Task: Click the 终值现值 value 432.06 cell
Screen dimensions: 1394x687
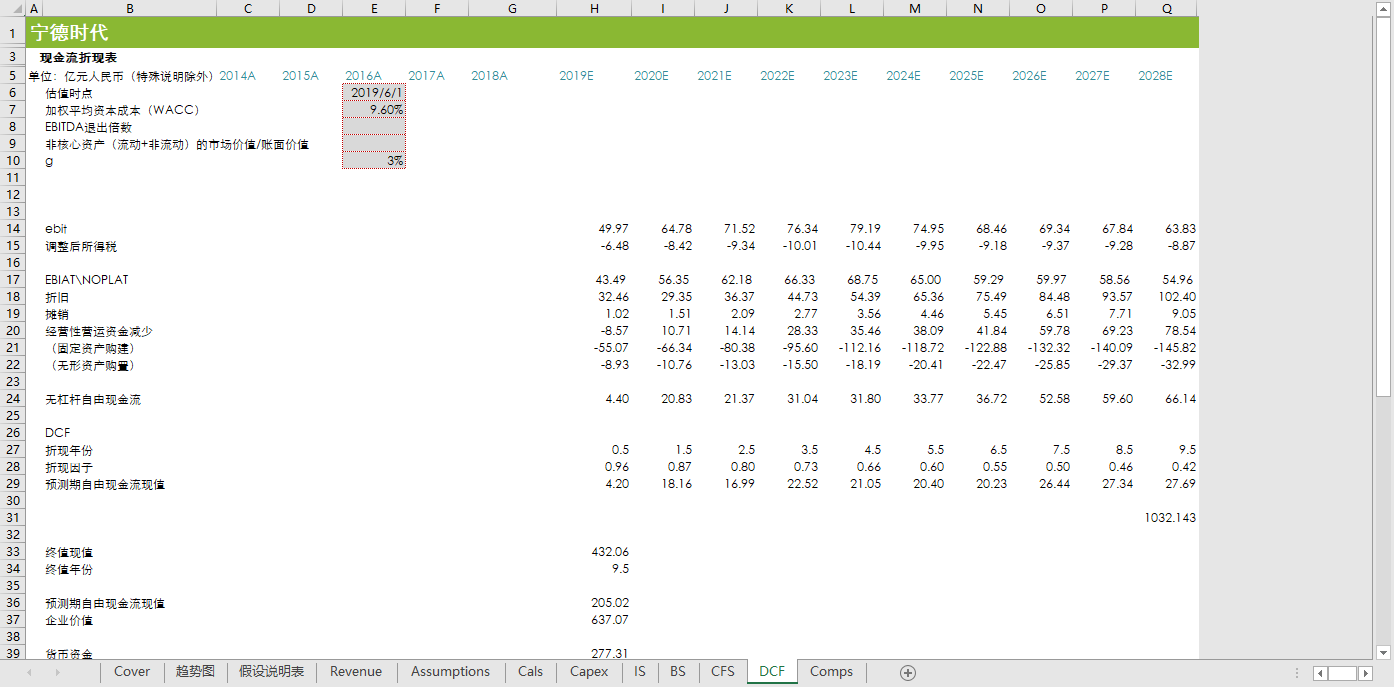Action: click(x=594, y=552)
